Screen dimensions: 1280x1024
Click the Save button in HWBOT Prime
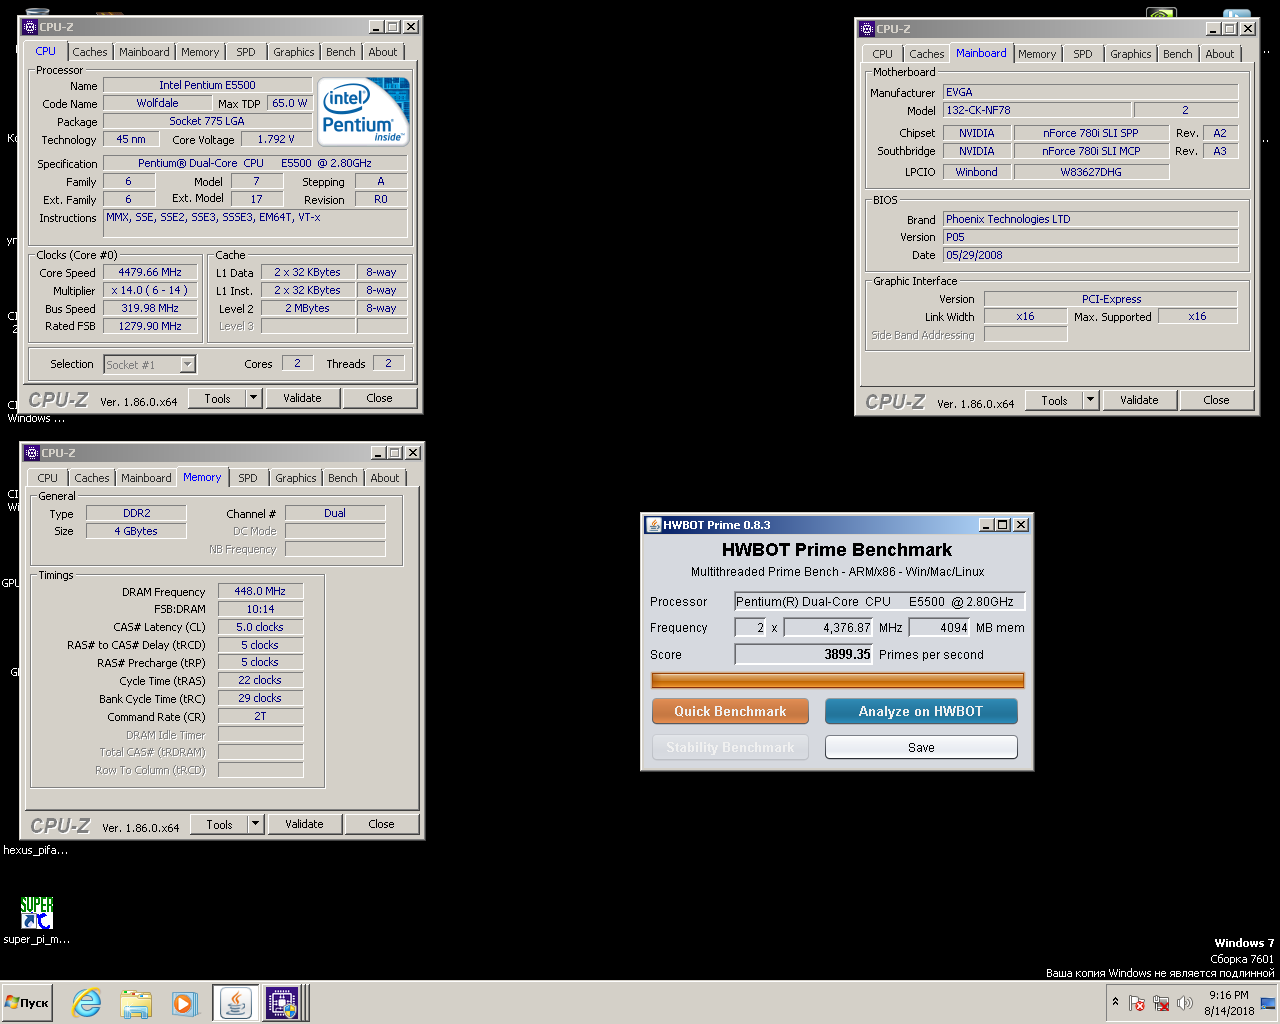pos(921,747)
